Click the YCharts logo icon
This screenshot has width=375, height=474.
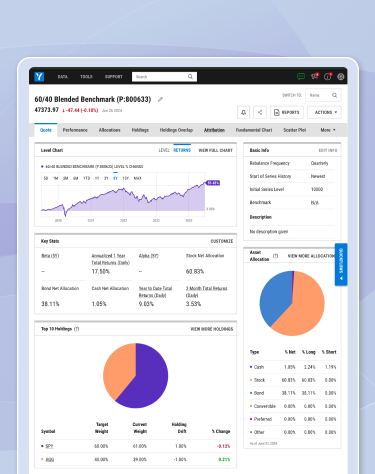pos(39,77)
